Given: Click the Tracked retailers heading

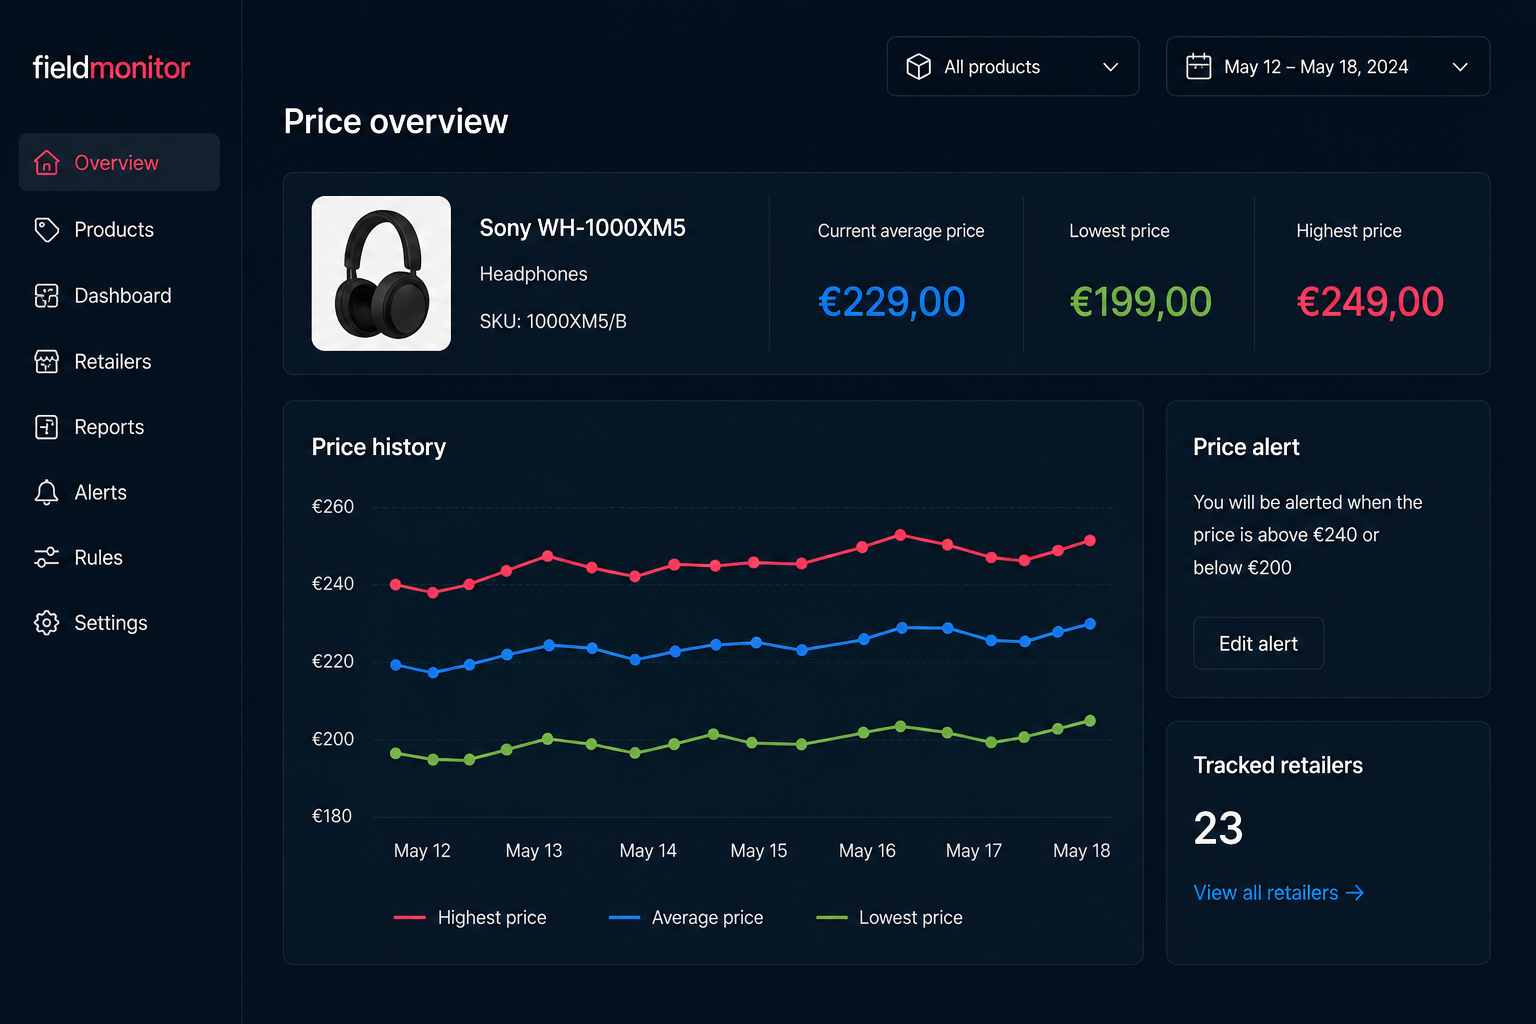Looking at the screenshot, I should [x=1278, y=765].
